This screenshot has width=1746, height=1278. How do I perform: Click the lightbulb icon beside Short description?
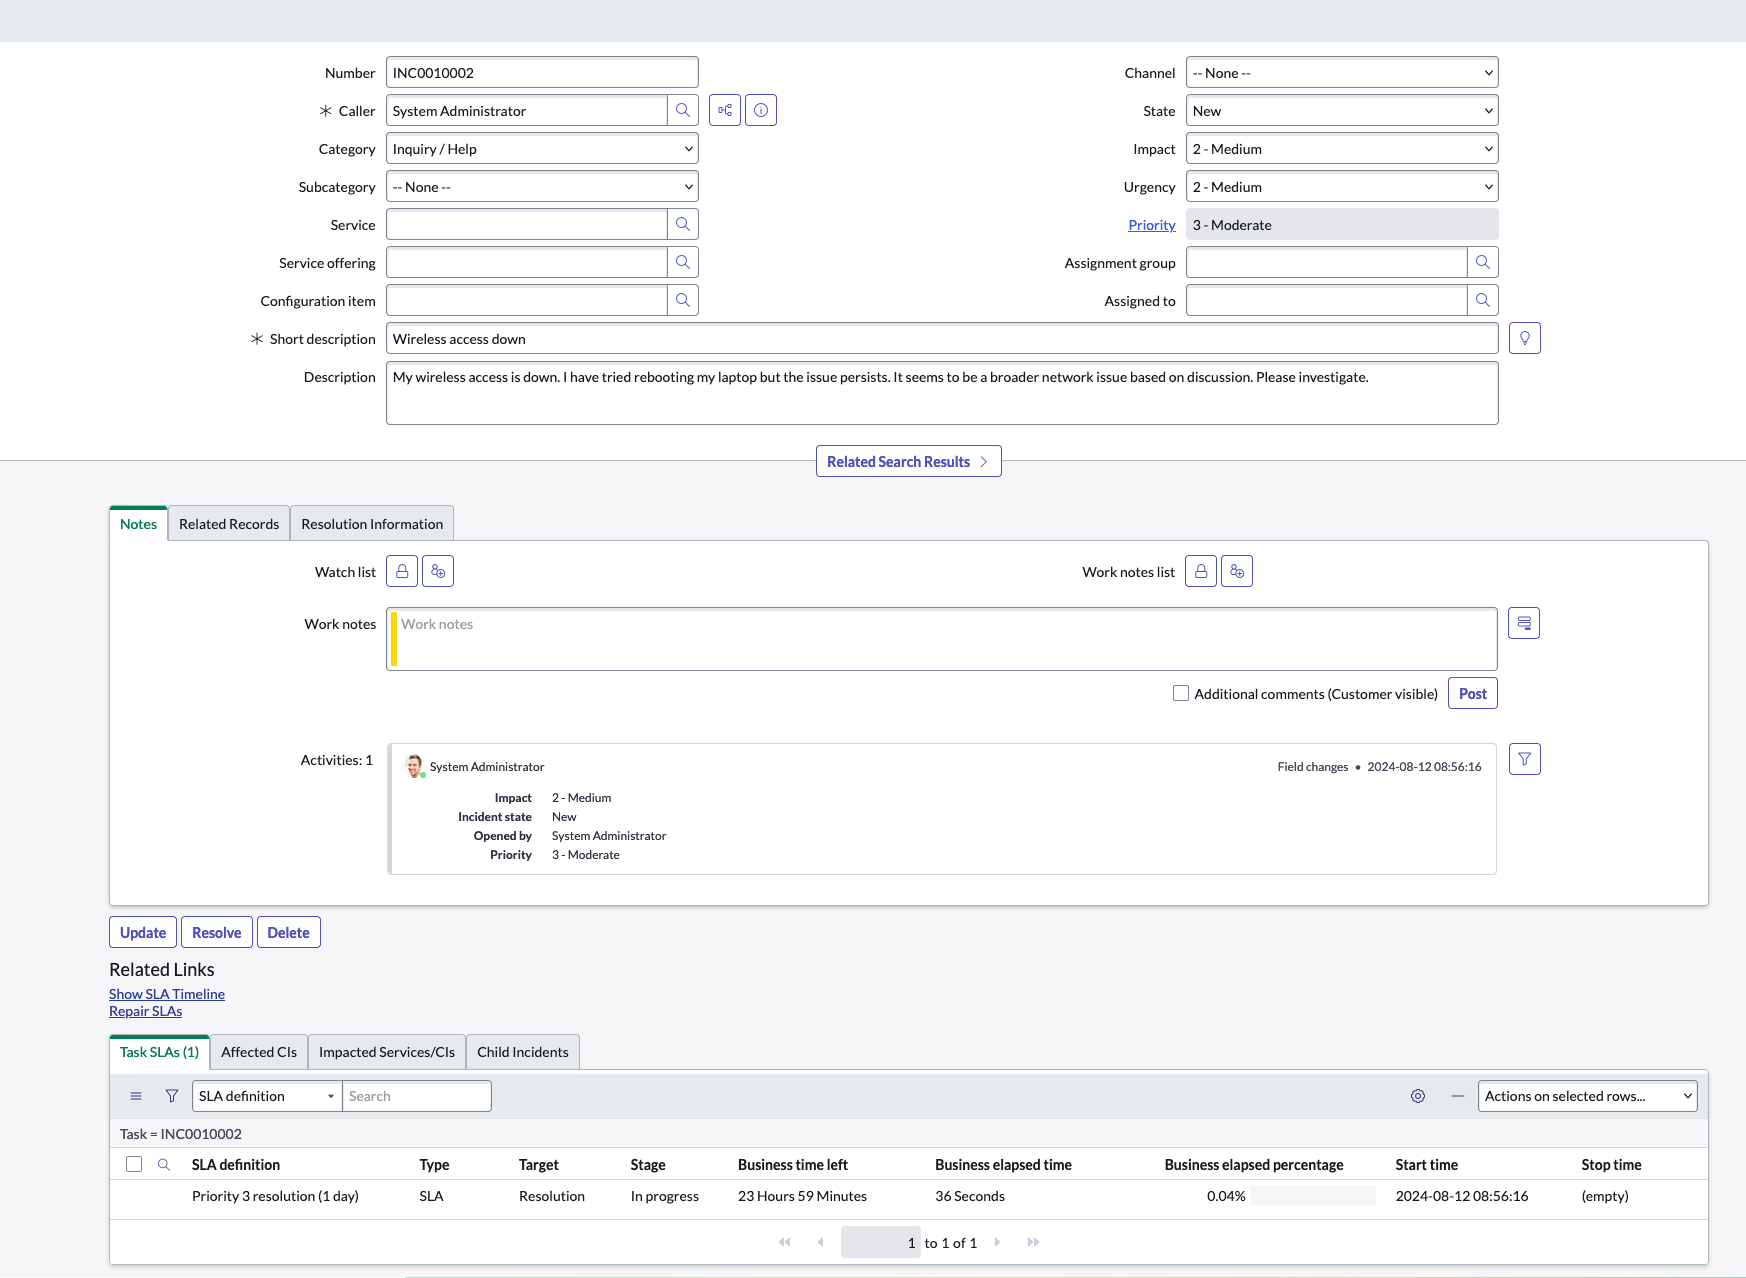(1524, 338)
